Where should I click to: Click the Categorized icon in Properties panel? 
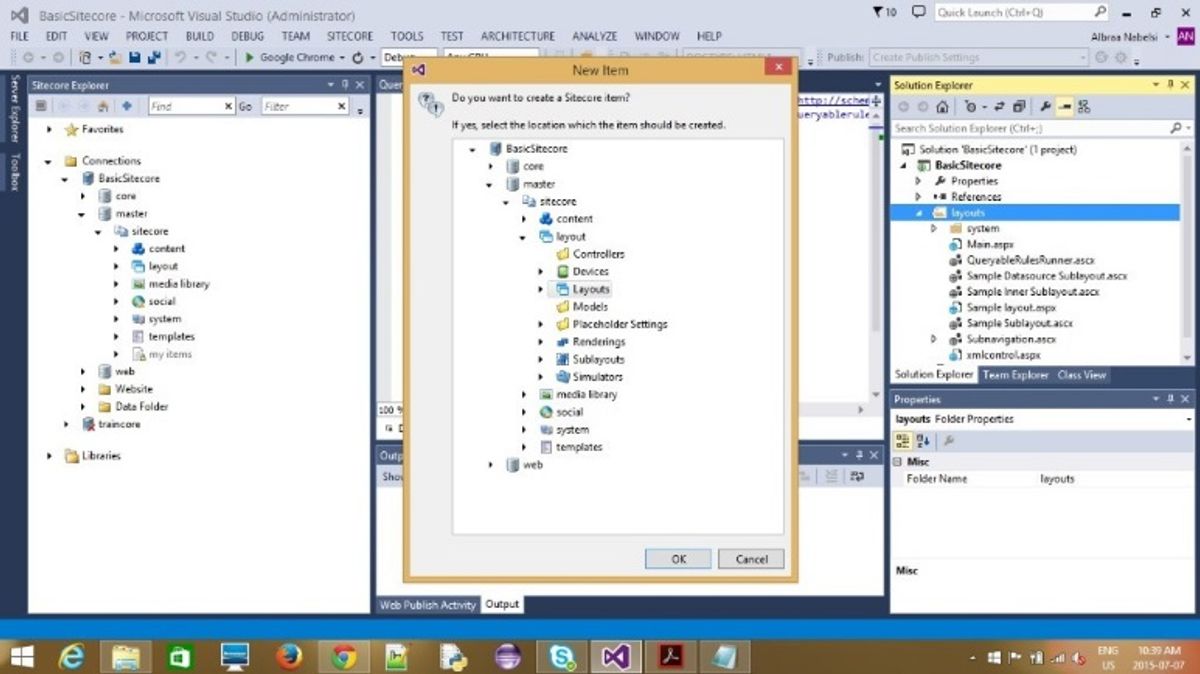pyautogui.click(x=902, y=440)
